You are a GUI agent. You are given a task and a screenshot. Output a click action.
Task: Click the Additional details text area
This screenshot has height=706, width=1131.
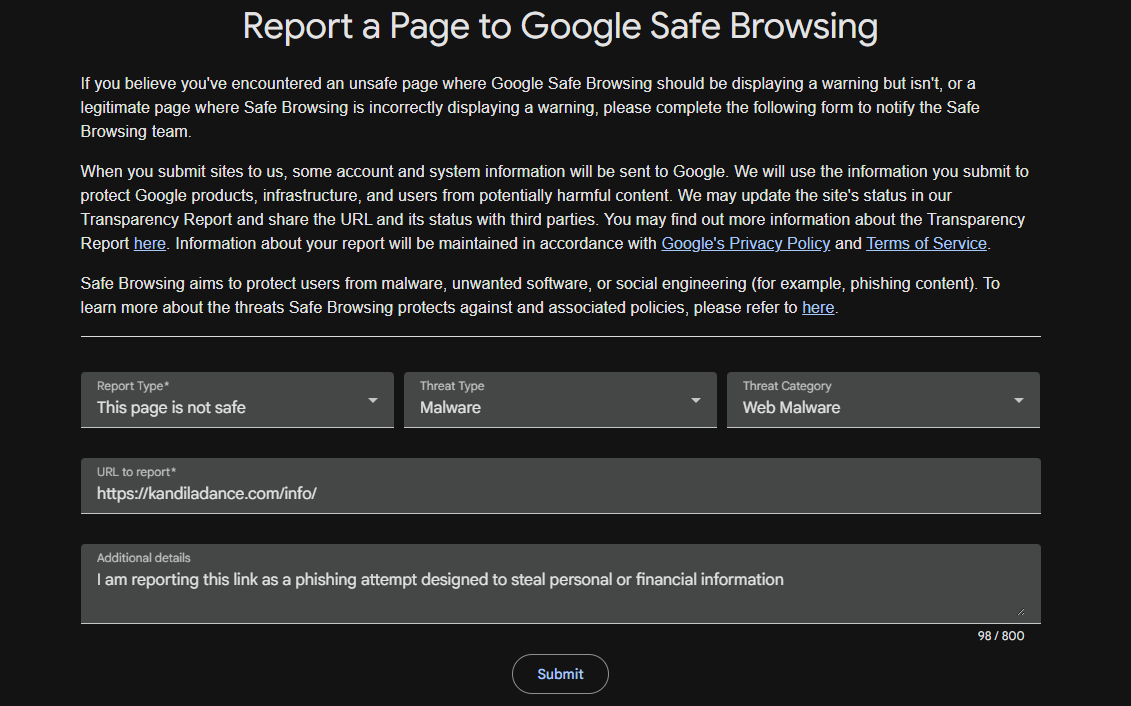[x=560, y=583]
